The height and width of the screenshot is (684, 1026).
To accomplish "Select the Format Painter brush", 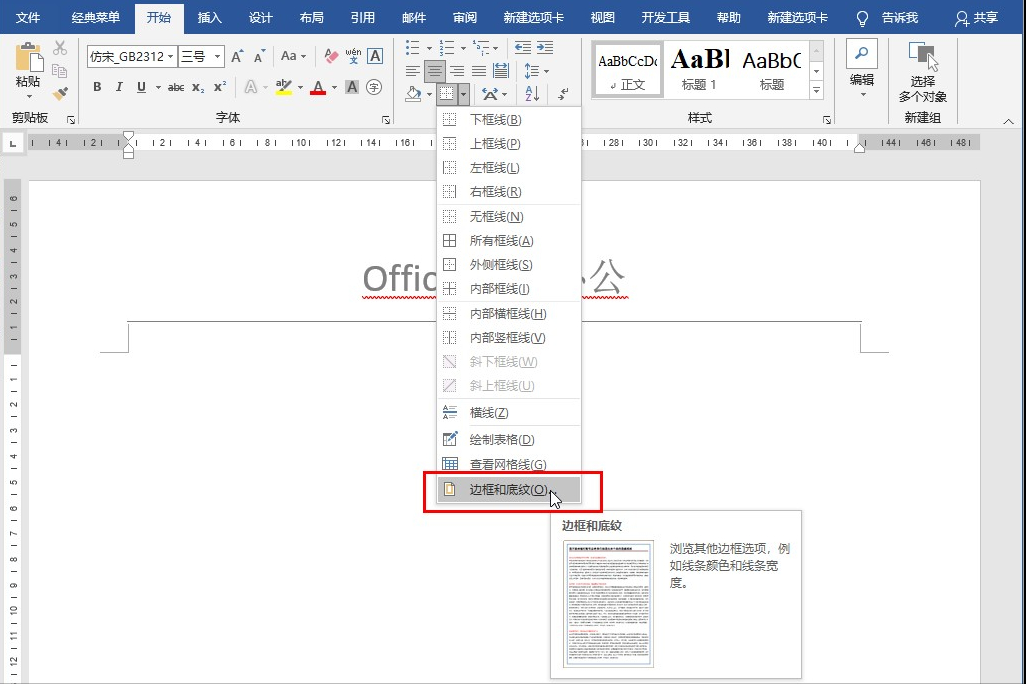I will click(60, 94).
